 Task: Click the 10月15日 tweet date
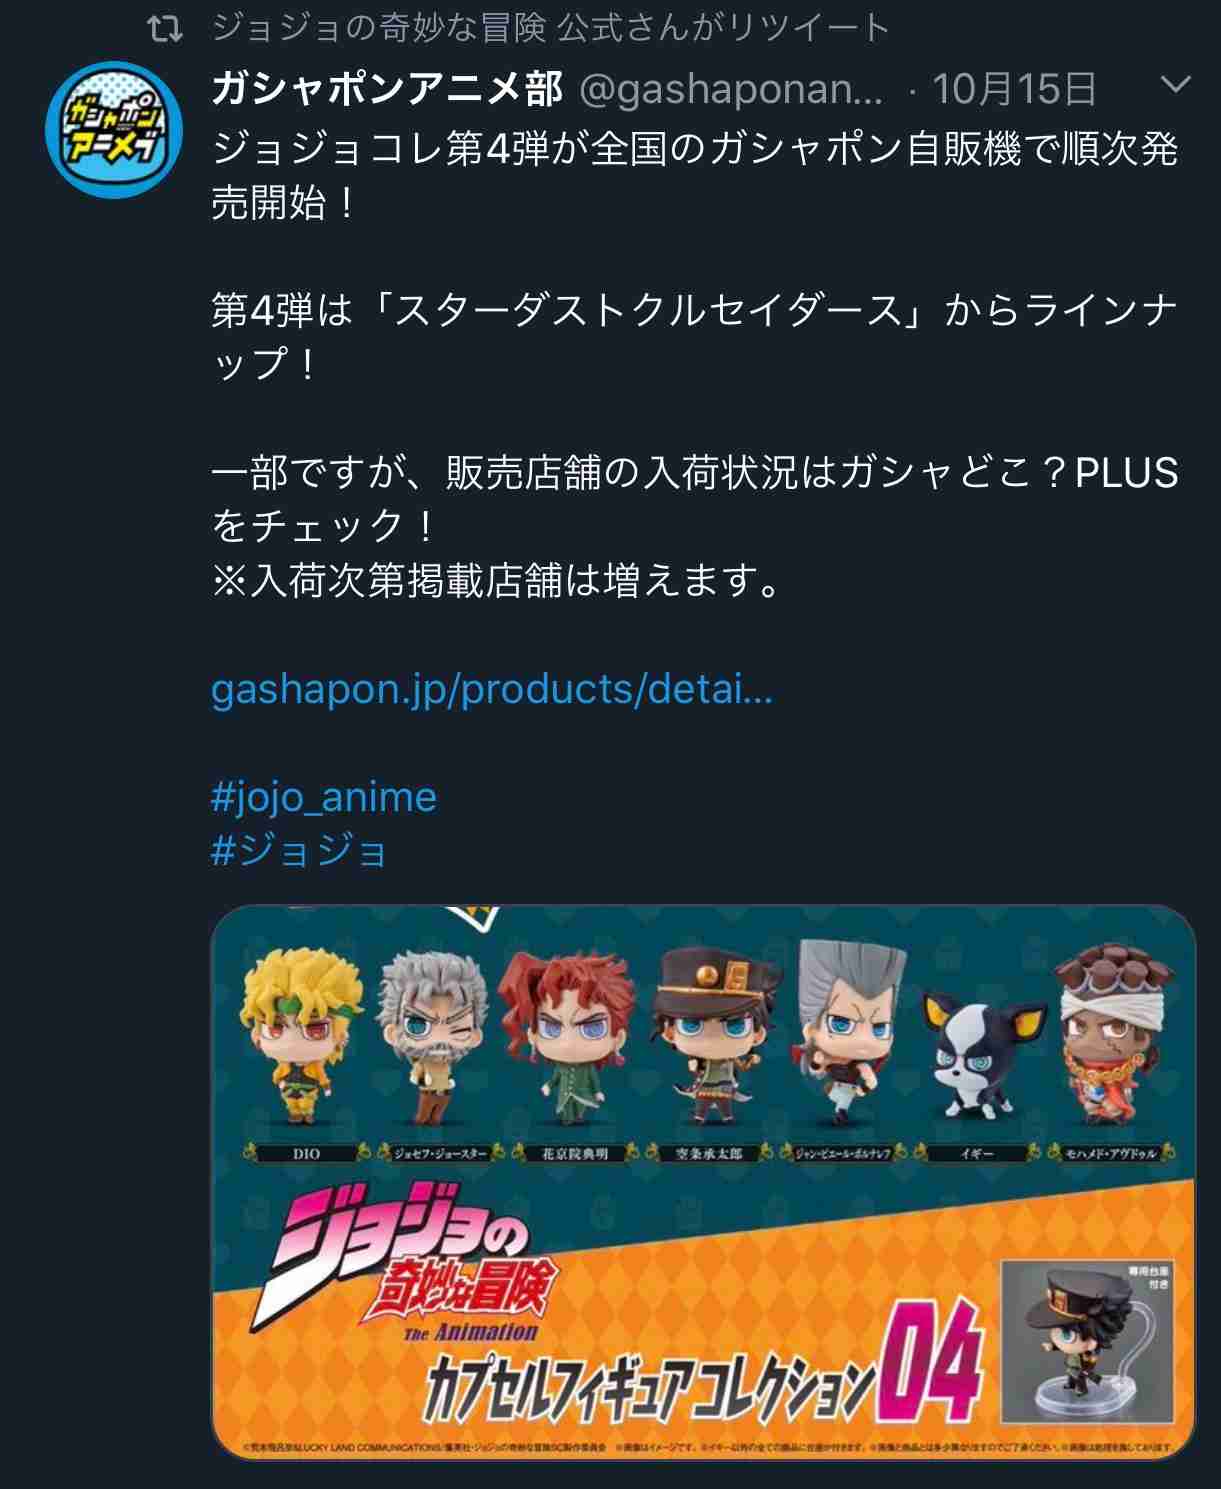(x=1014, y=90)
